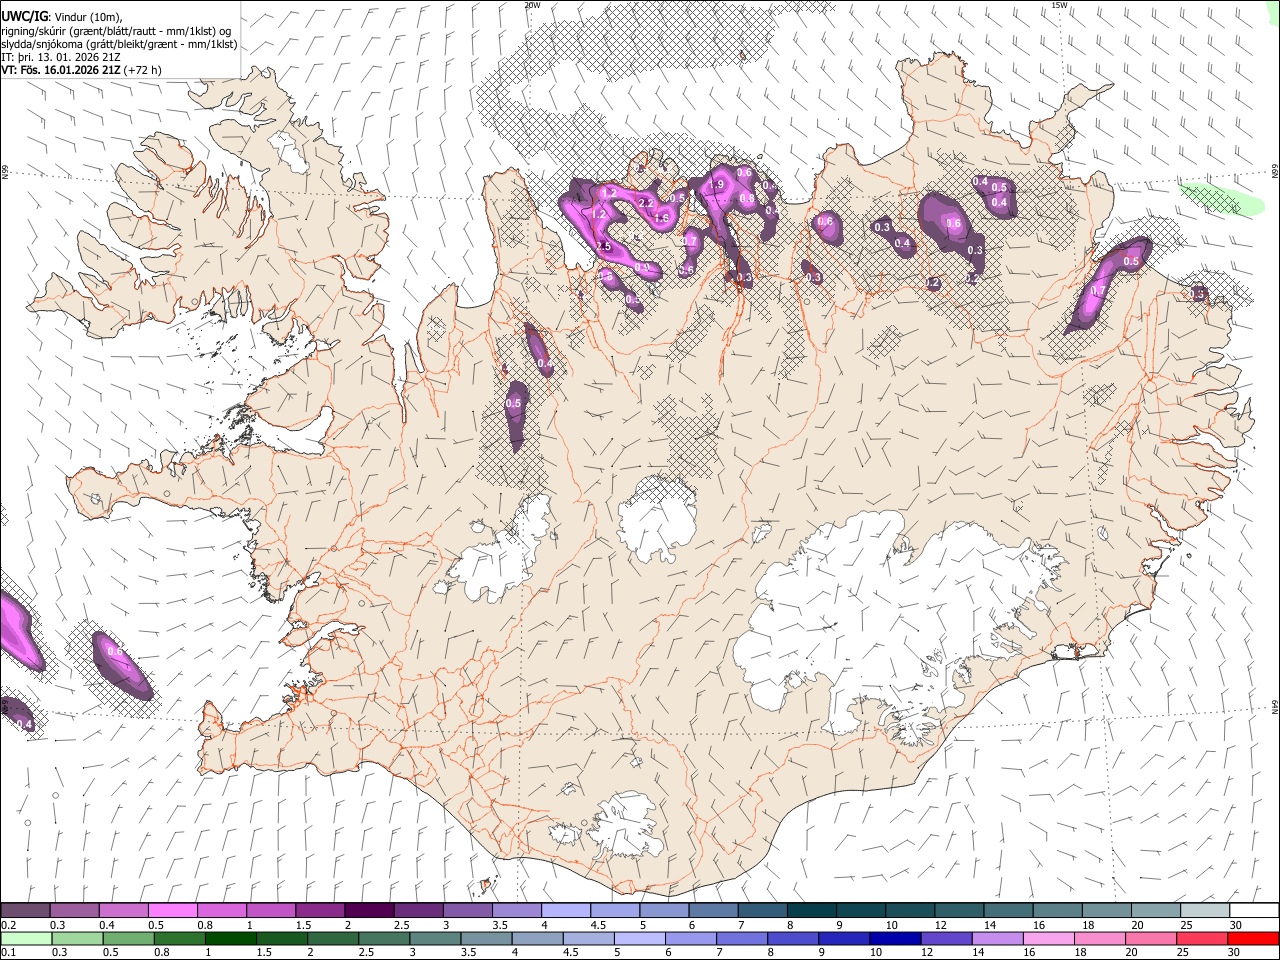Click the '15W' longitude label on the top edge

coord(1059,5)
